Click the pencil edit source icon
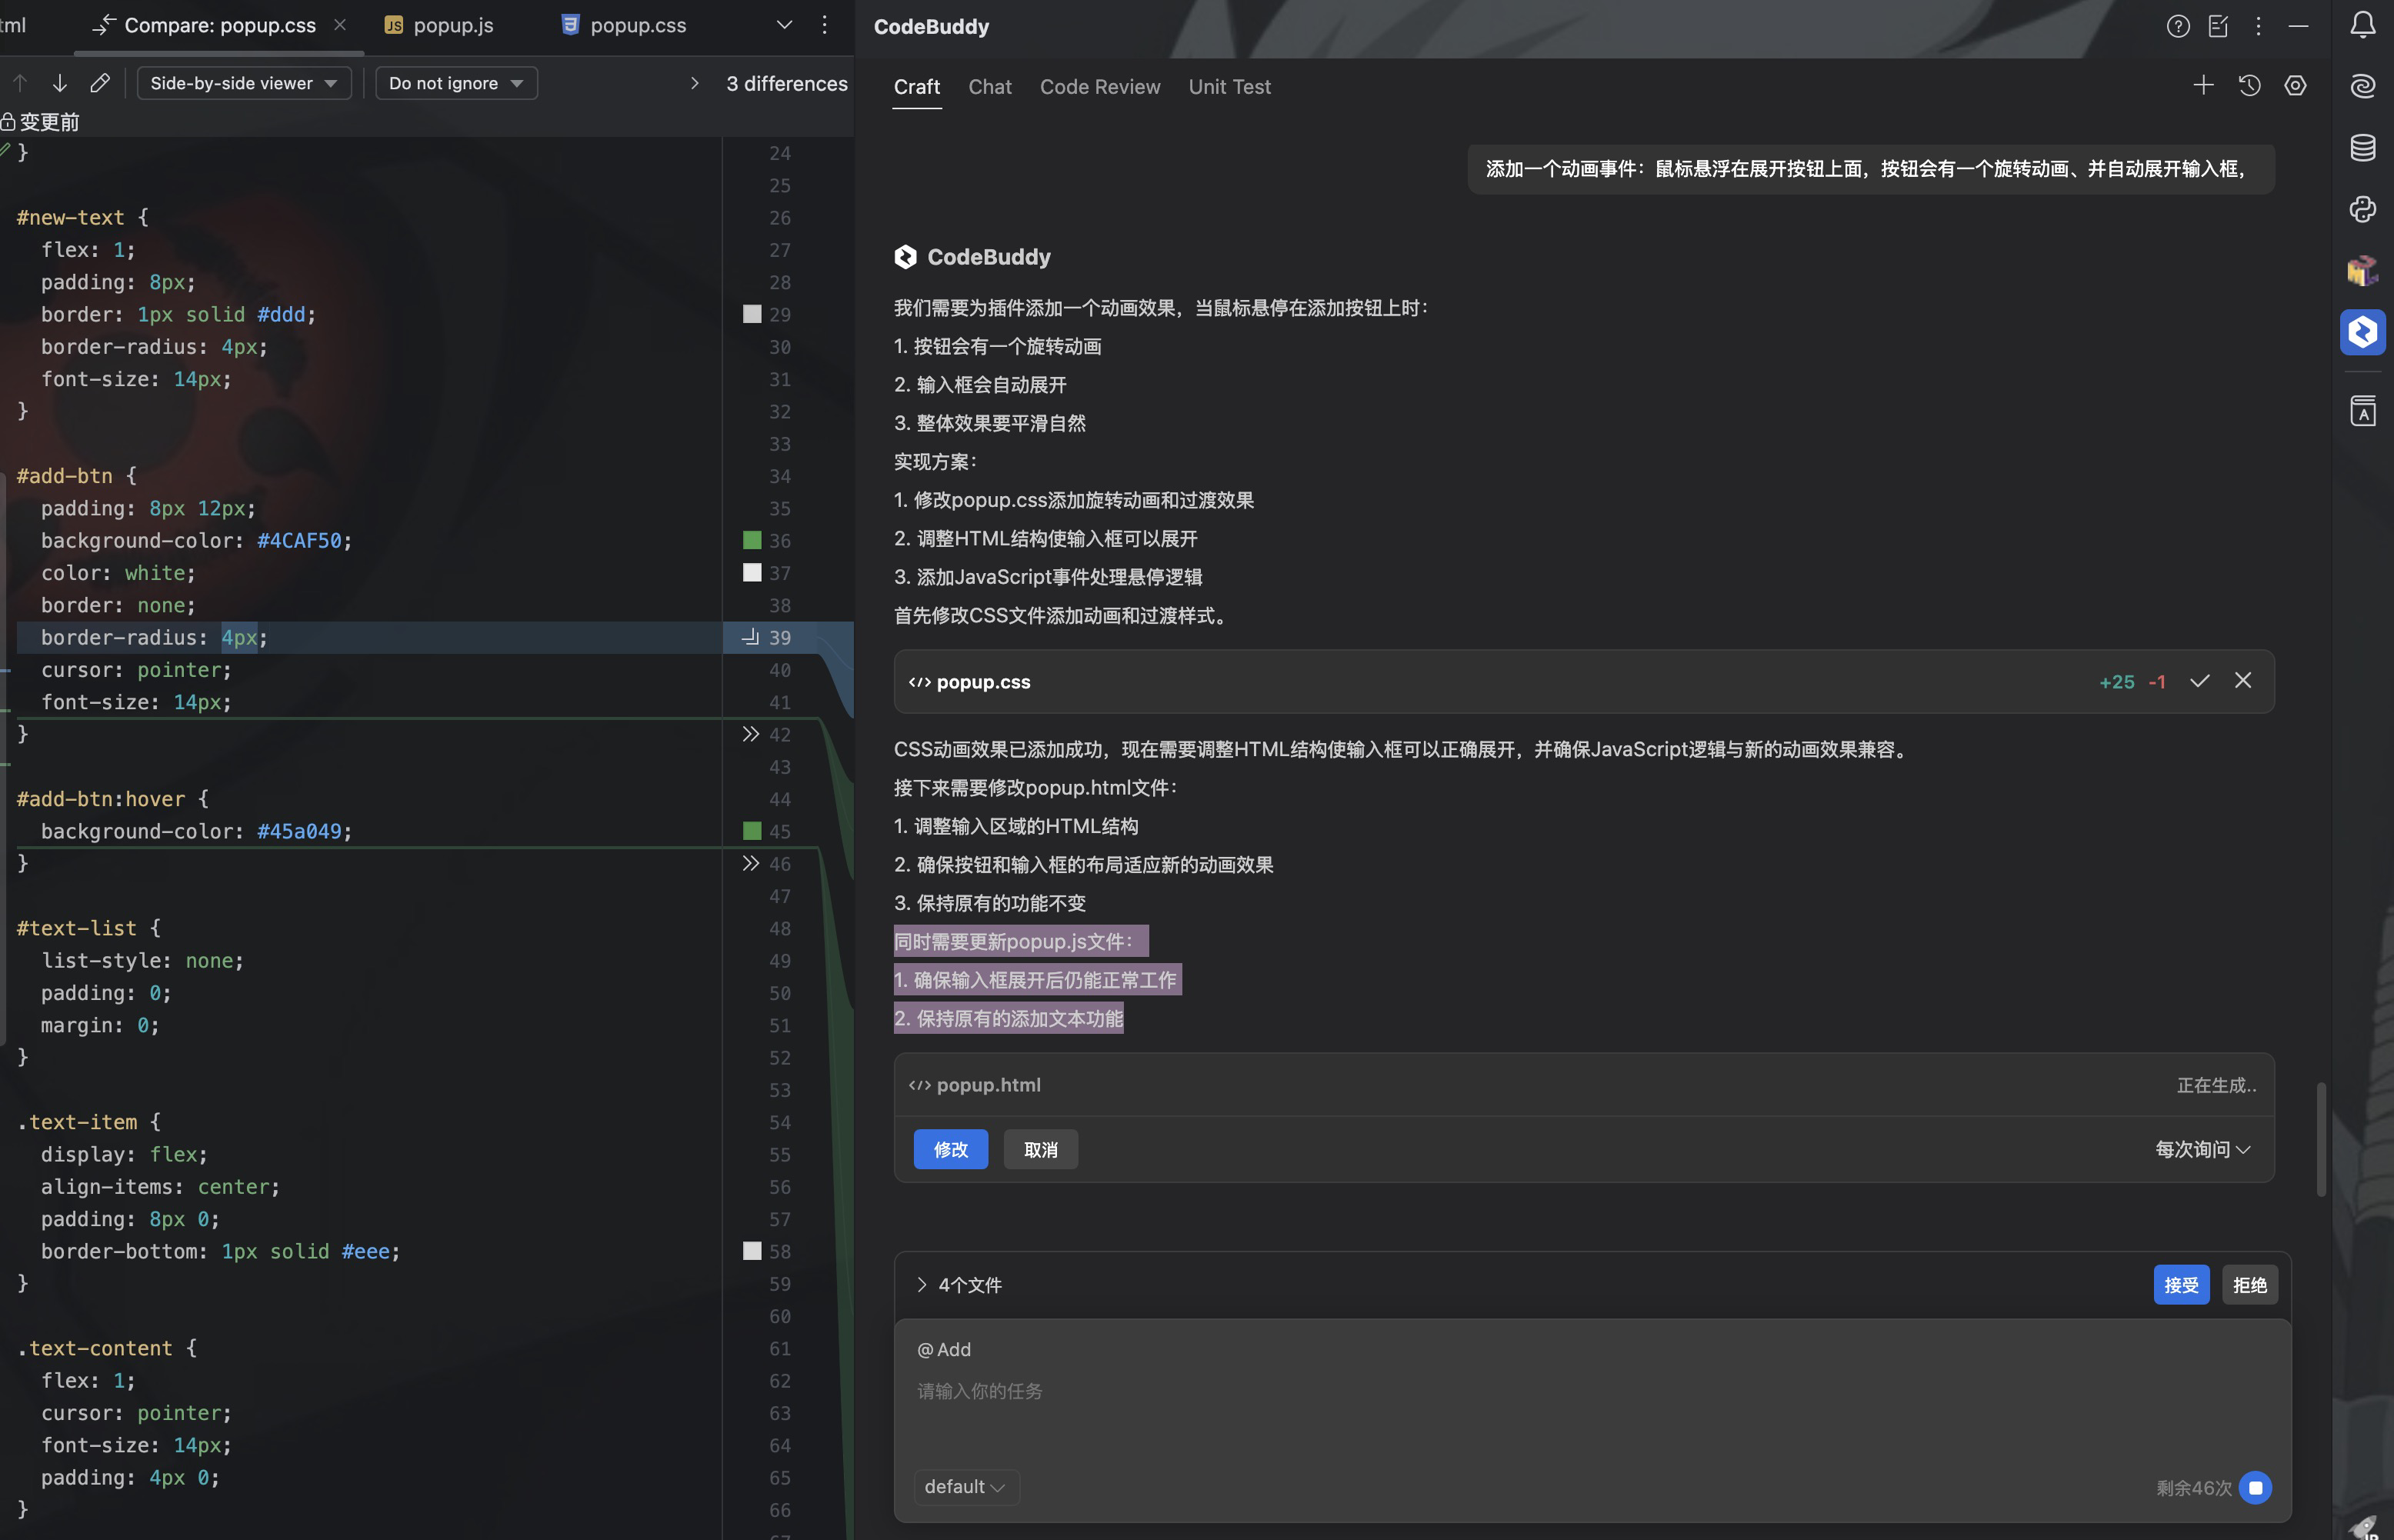The width and height of the screenshot is (2394, 1540). click(x=99, y=83)
